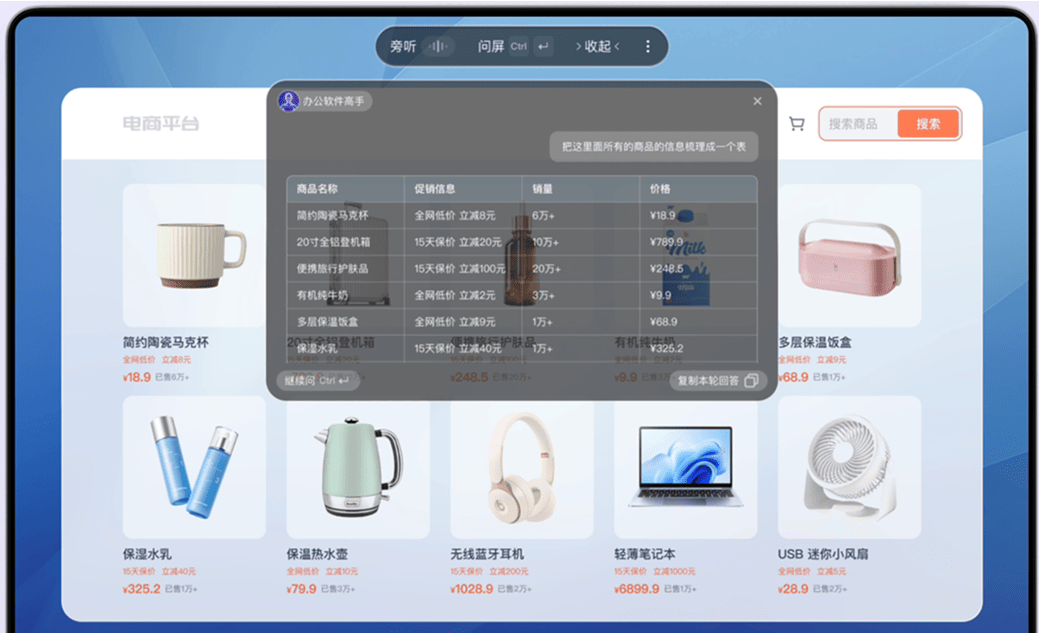Image resolution: width=1040 pixels, height=633 pixels.
Task: Click the ¥79.9 kettle price
Action: coord(302,589)
